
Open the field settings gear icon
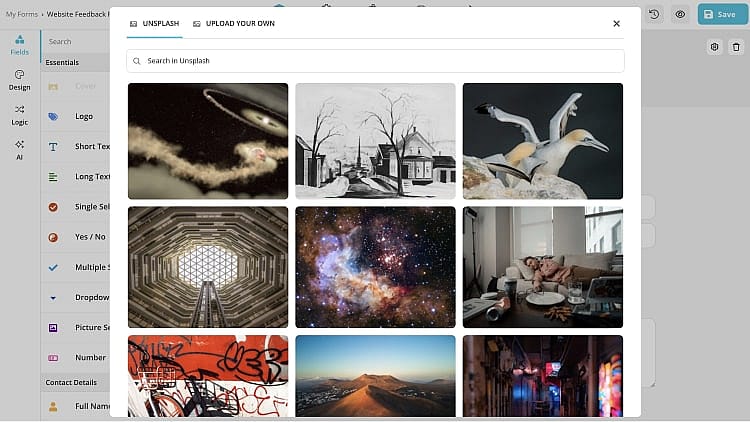coord(715,47)
